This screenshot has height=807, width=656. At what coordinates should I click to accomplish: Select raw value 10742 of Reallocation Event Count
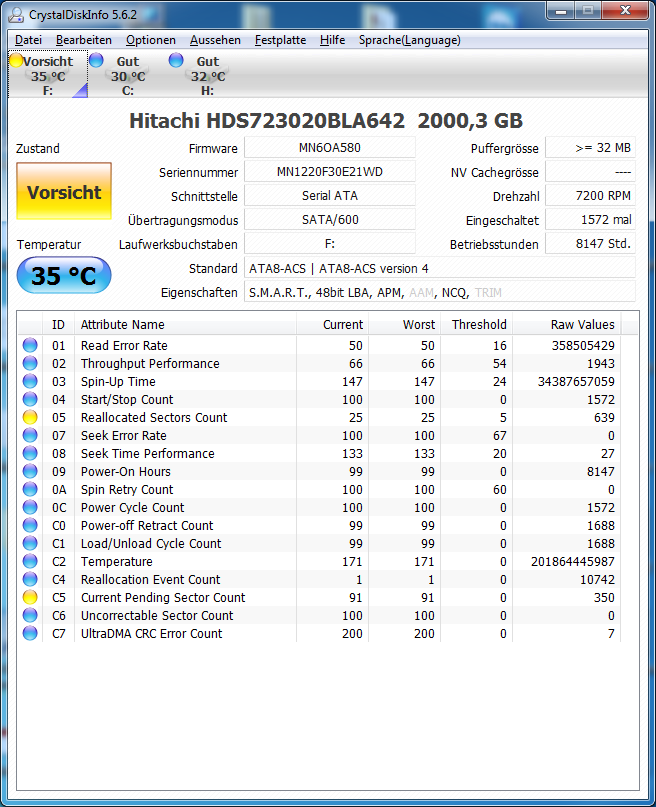pyautogui.click(x=597, y=580)
